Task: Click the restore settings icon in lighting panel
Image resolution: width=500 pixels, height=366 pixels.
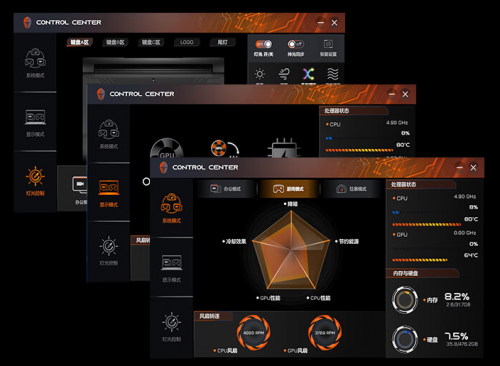Action: click(x=328, y=44)
